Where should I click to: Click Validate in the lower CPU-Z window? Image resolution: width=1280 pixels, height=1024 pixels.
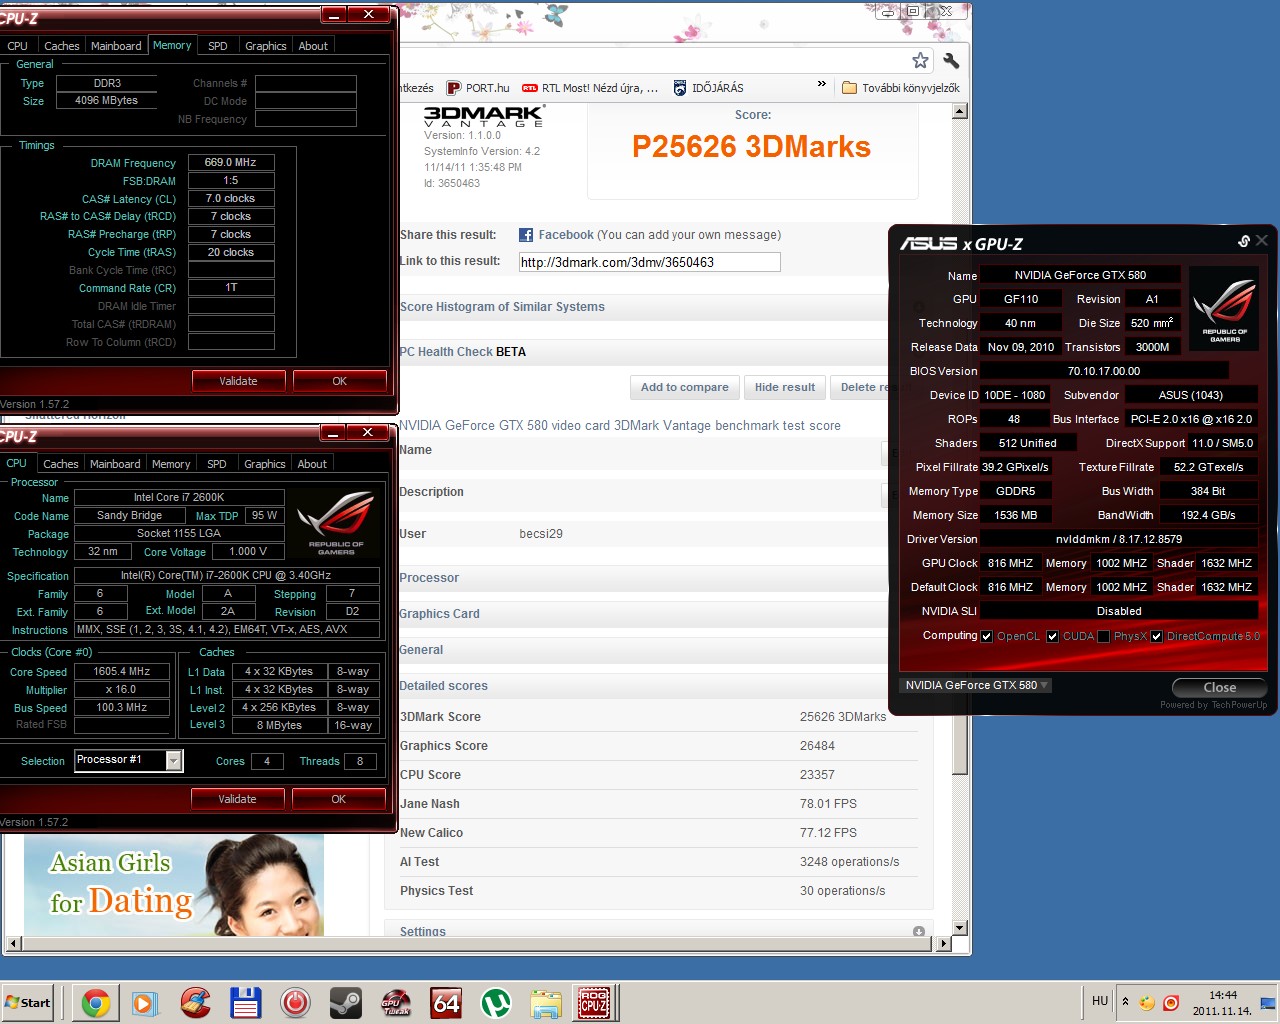click(x=237, y=799)
